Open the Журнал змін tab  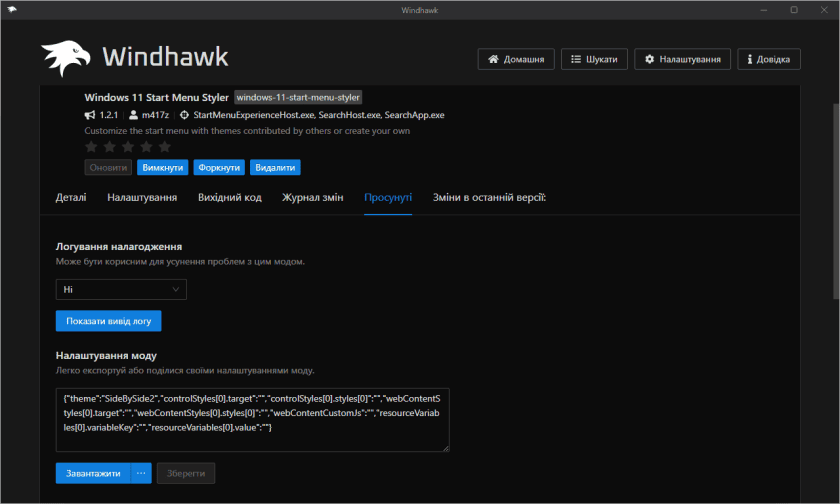pyautogui.click(x=313, y=198)
